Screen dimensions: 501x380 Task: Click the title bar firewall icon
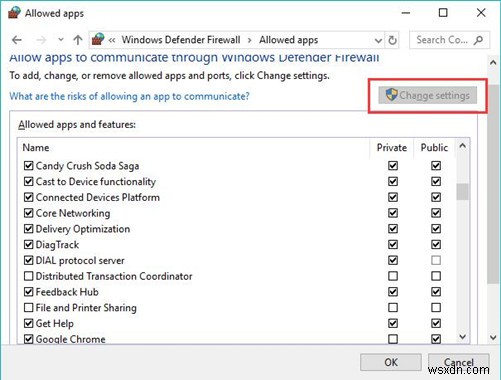click(14, 13)
